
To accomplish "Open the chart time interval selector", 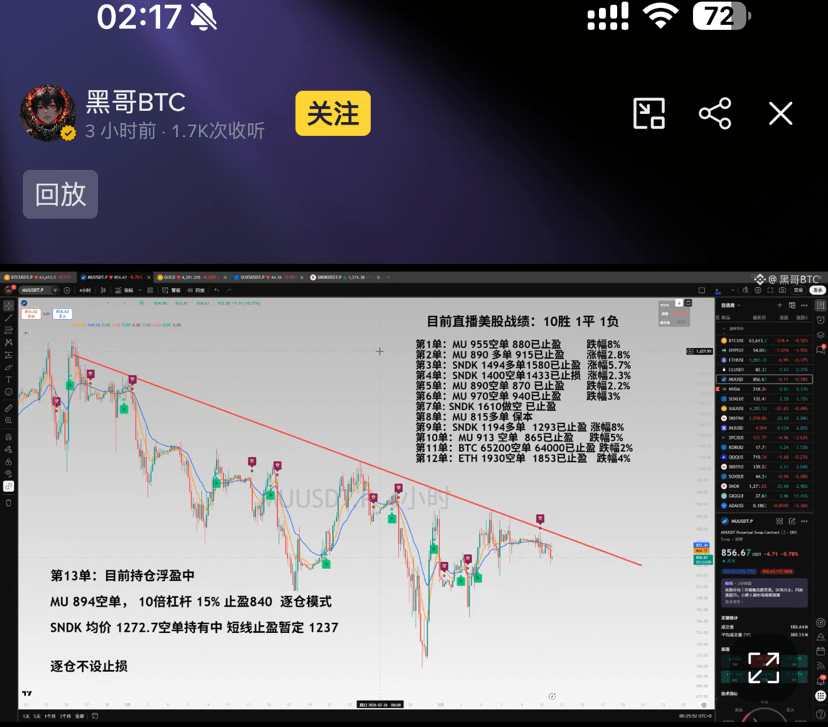I will pyautogui.click(x=85, y=290).
